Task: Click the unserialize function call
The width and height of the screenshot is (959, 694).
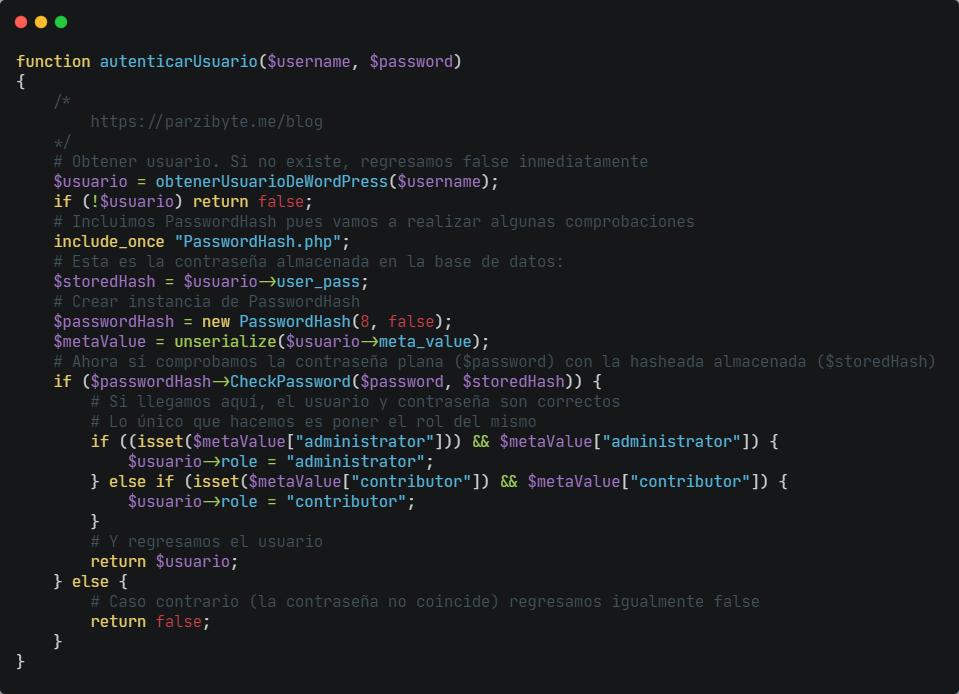Action: [x=225, y=342]
